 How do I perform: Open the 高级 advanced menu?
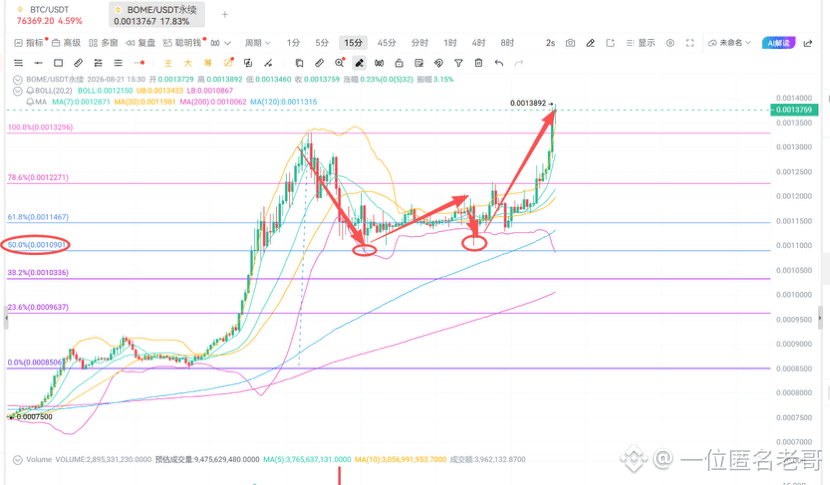[x=67, y=43]
